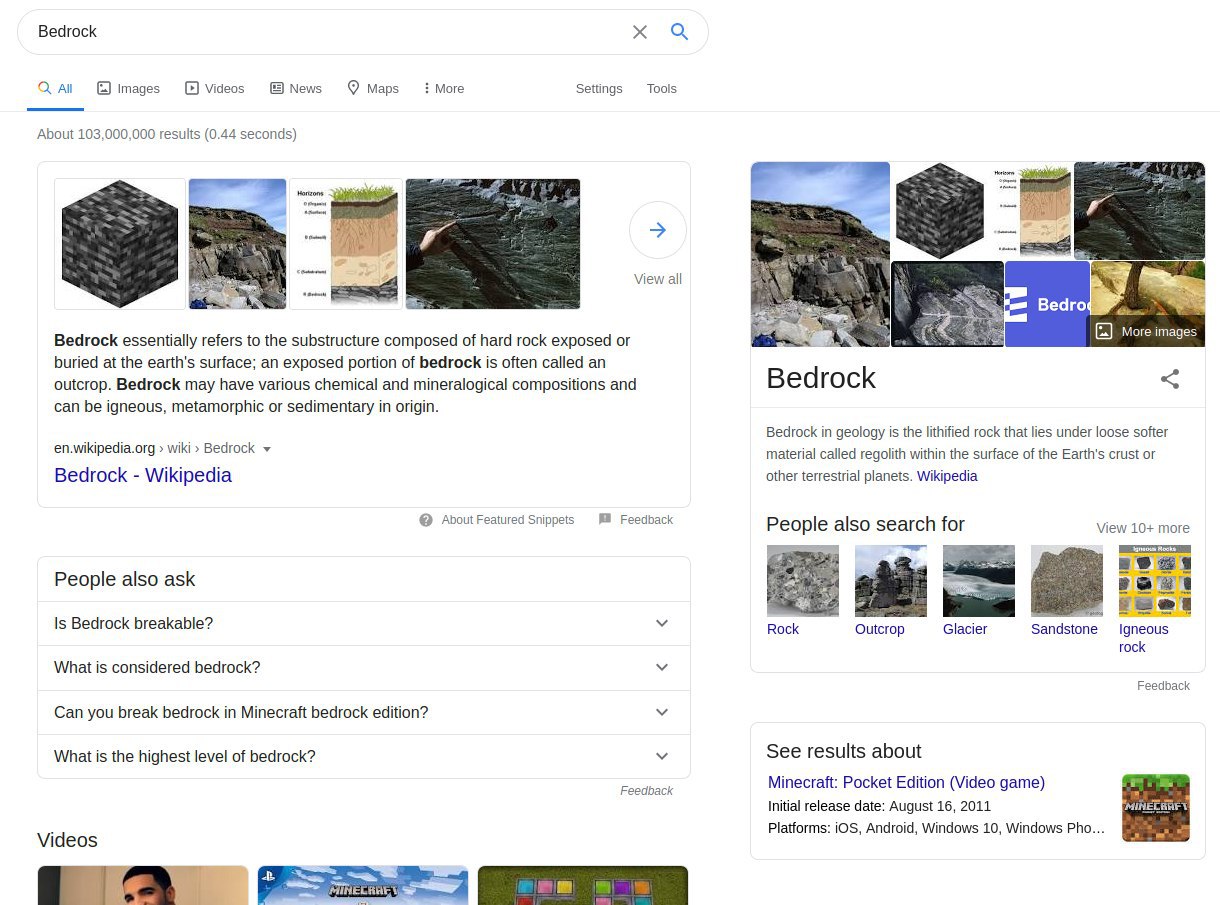Expand "What is considered bedrock?" question
Screen dimensions: 1220x905
661,667
